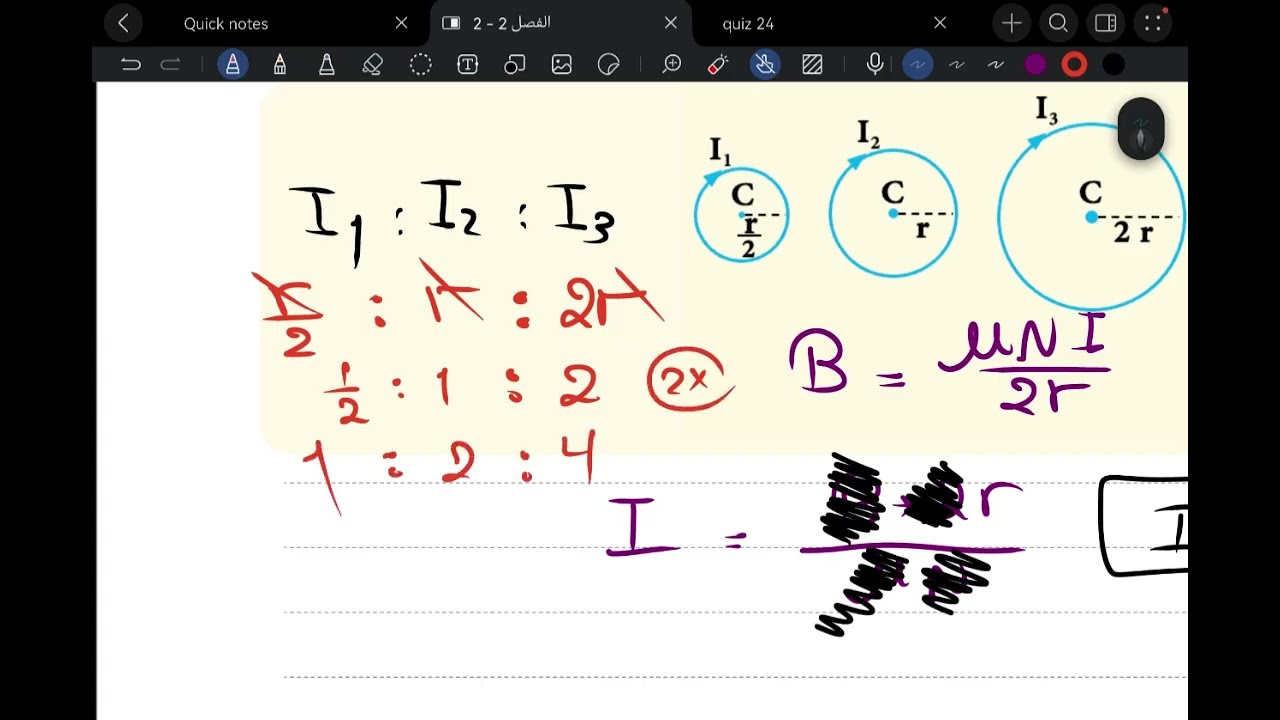
Task: Choose the thin stroke width
Action: point(995,65)
